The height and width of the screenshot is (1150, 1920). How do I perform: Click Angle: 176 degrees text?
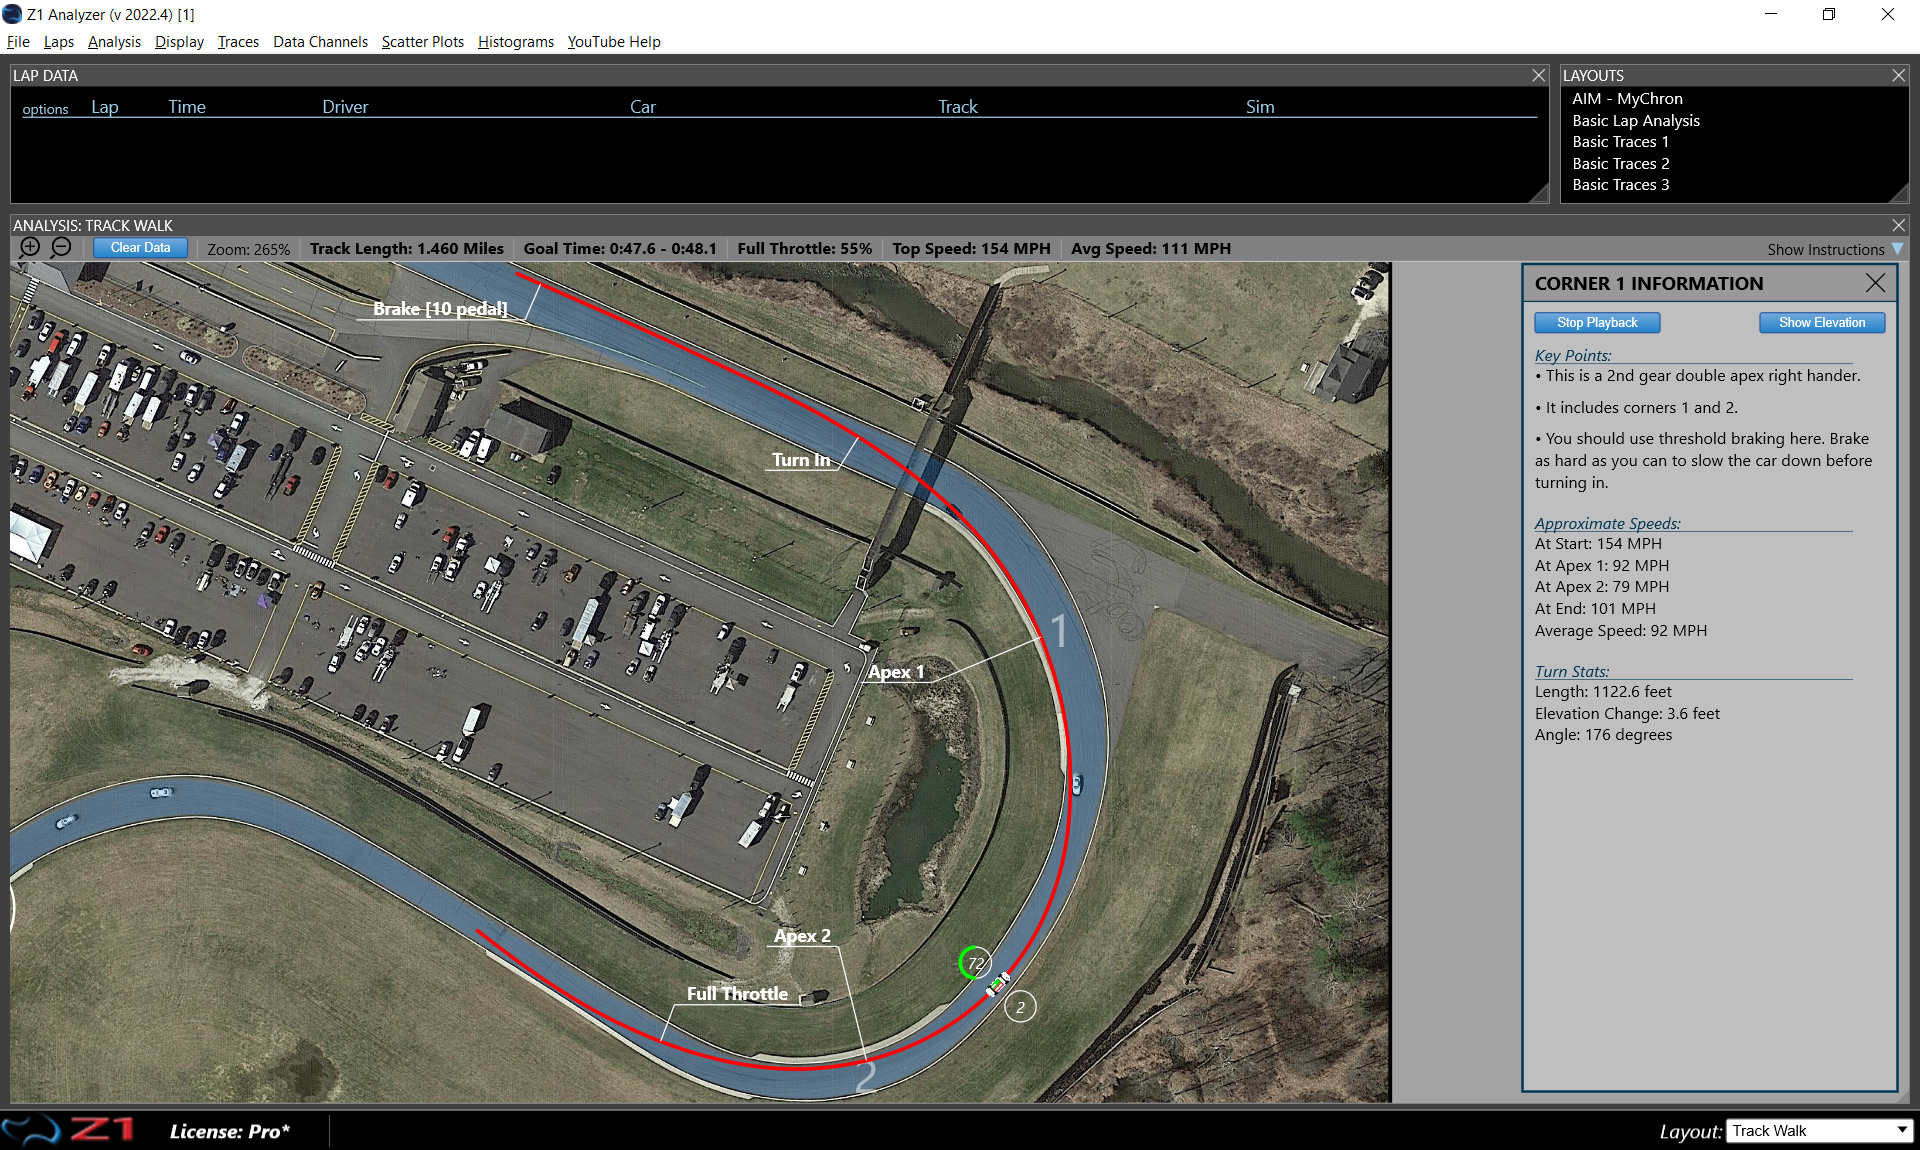click(1603, 735)
